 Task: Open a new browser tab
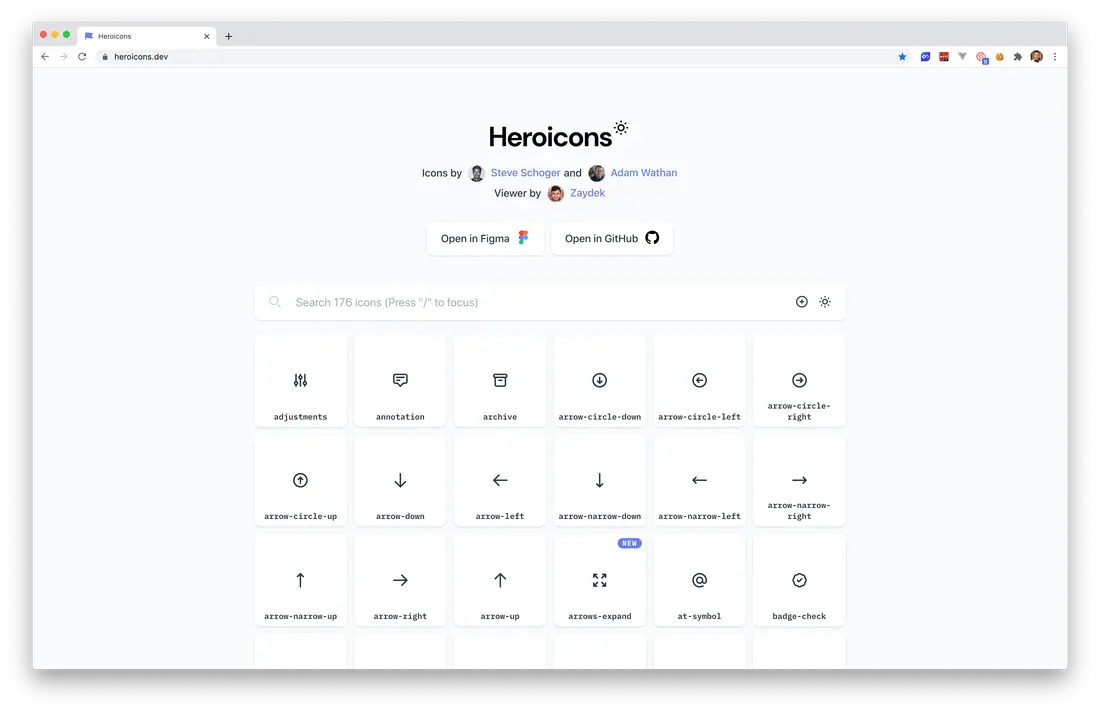[x=229, y=36]
